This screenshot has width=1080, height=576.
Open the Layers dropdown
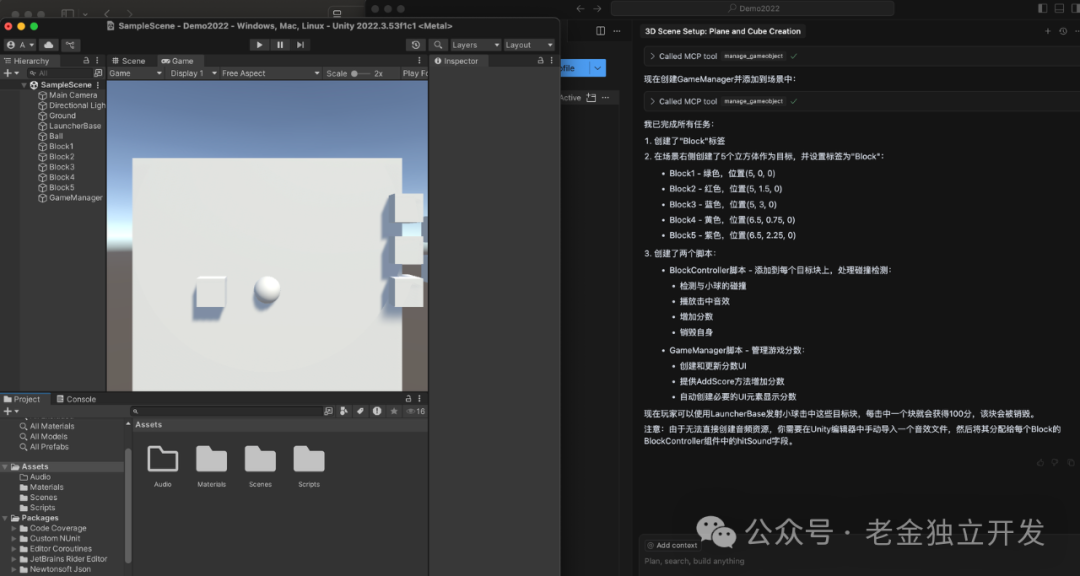tap(475, 45)
